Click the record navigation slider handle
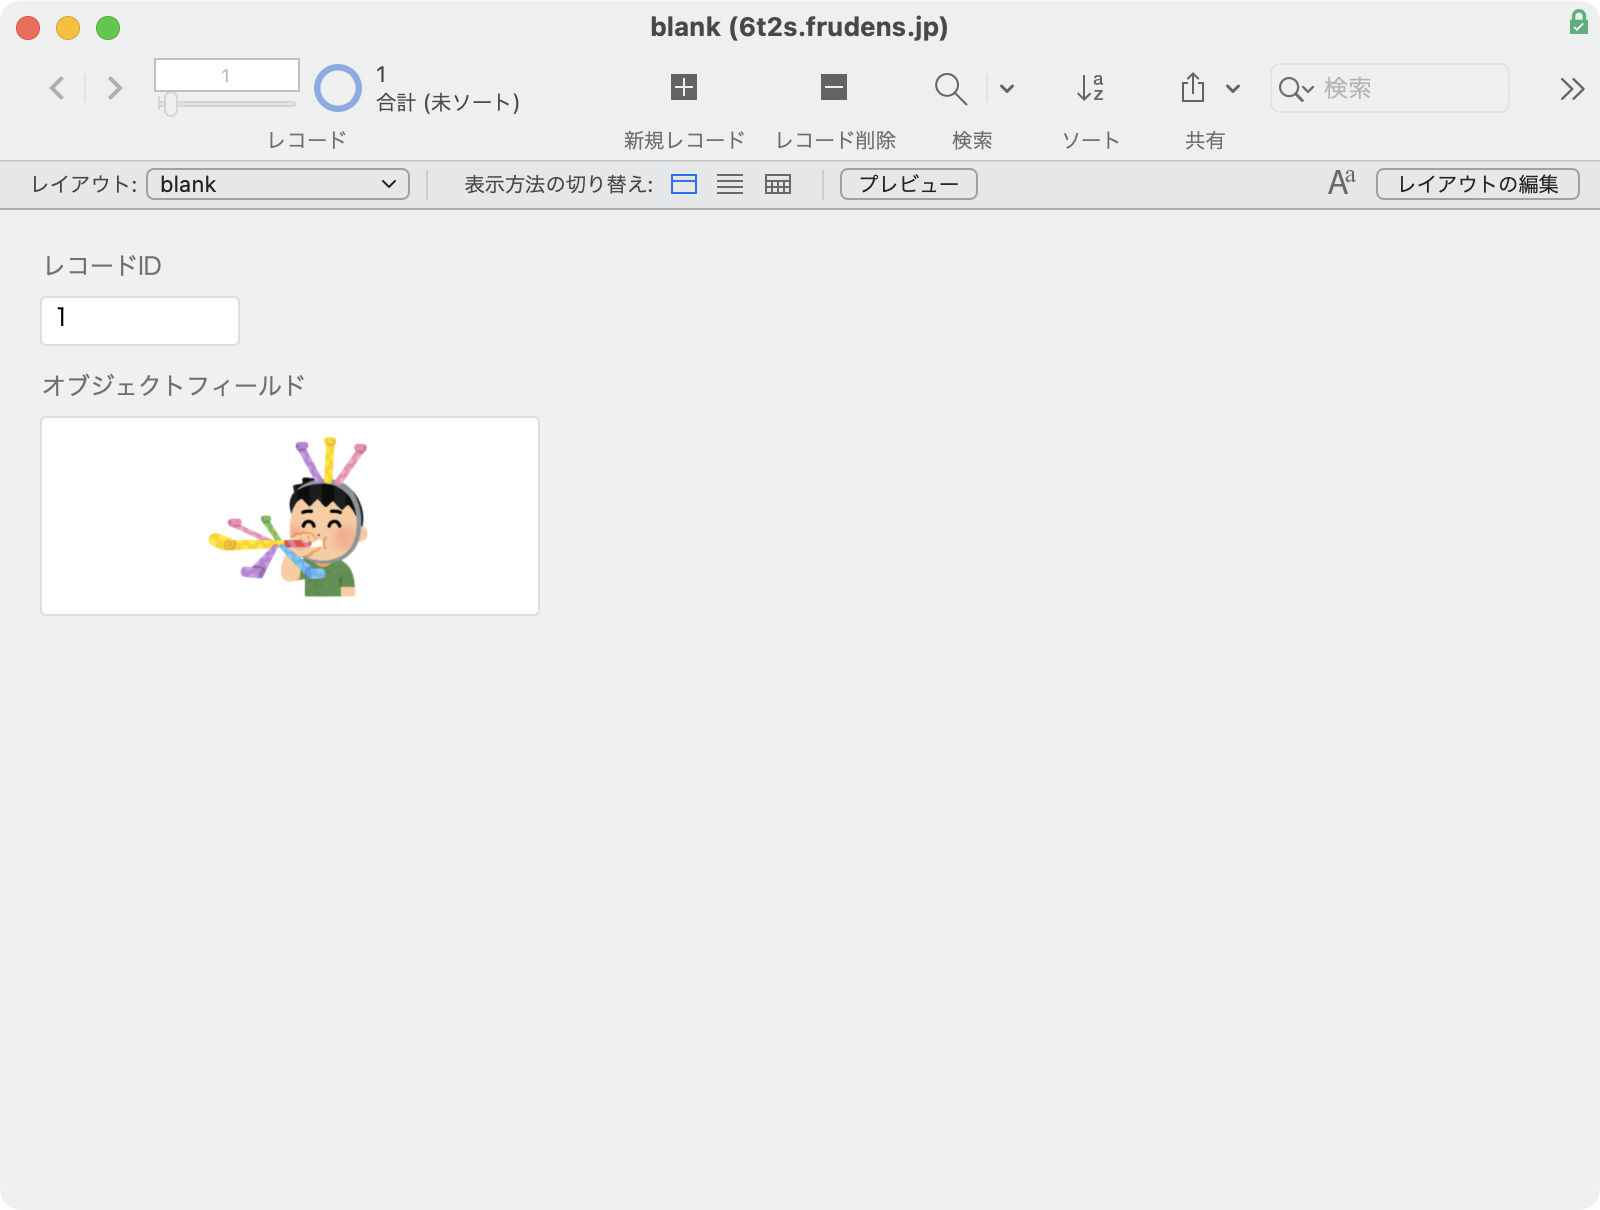 [170, 104]
